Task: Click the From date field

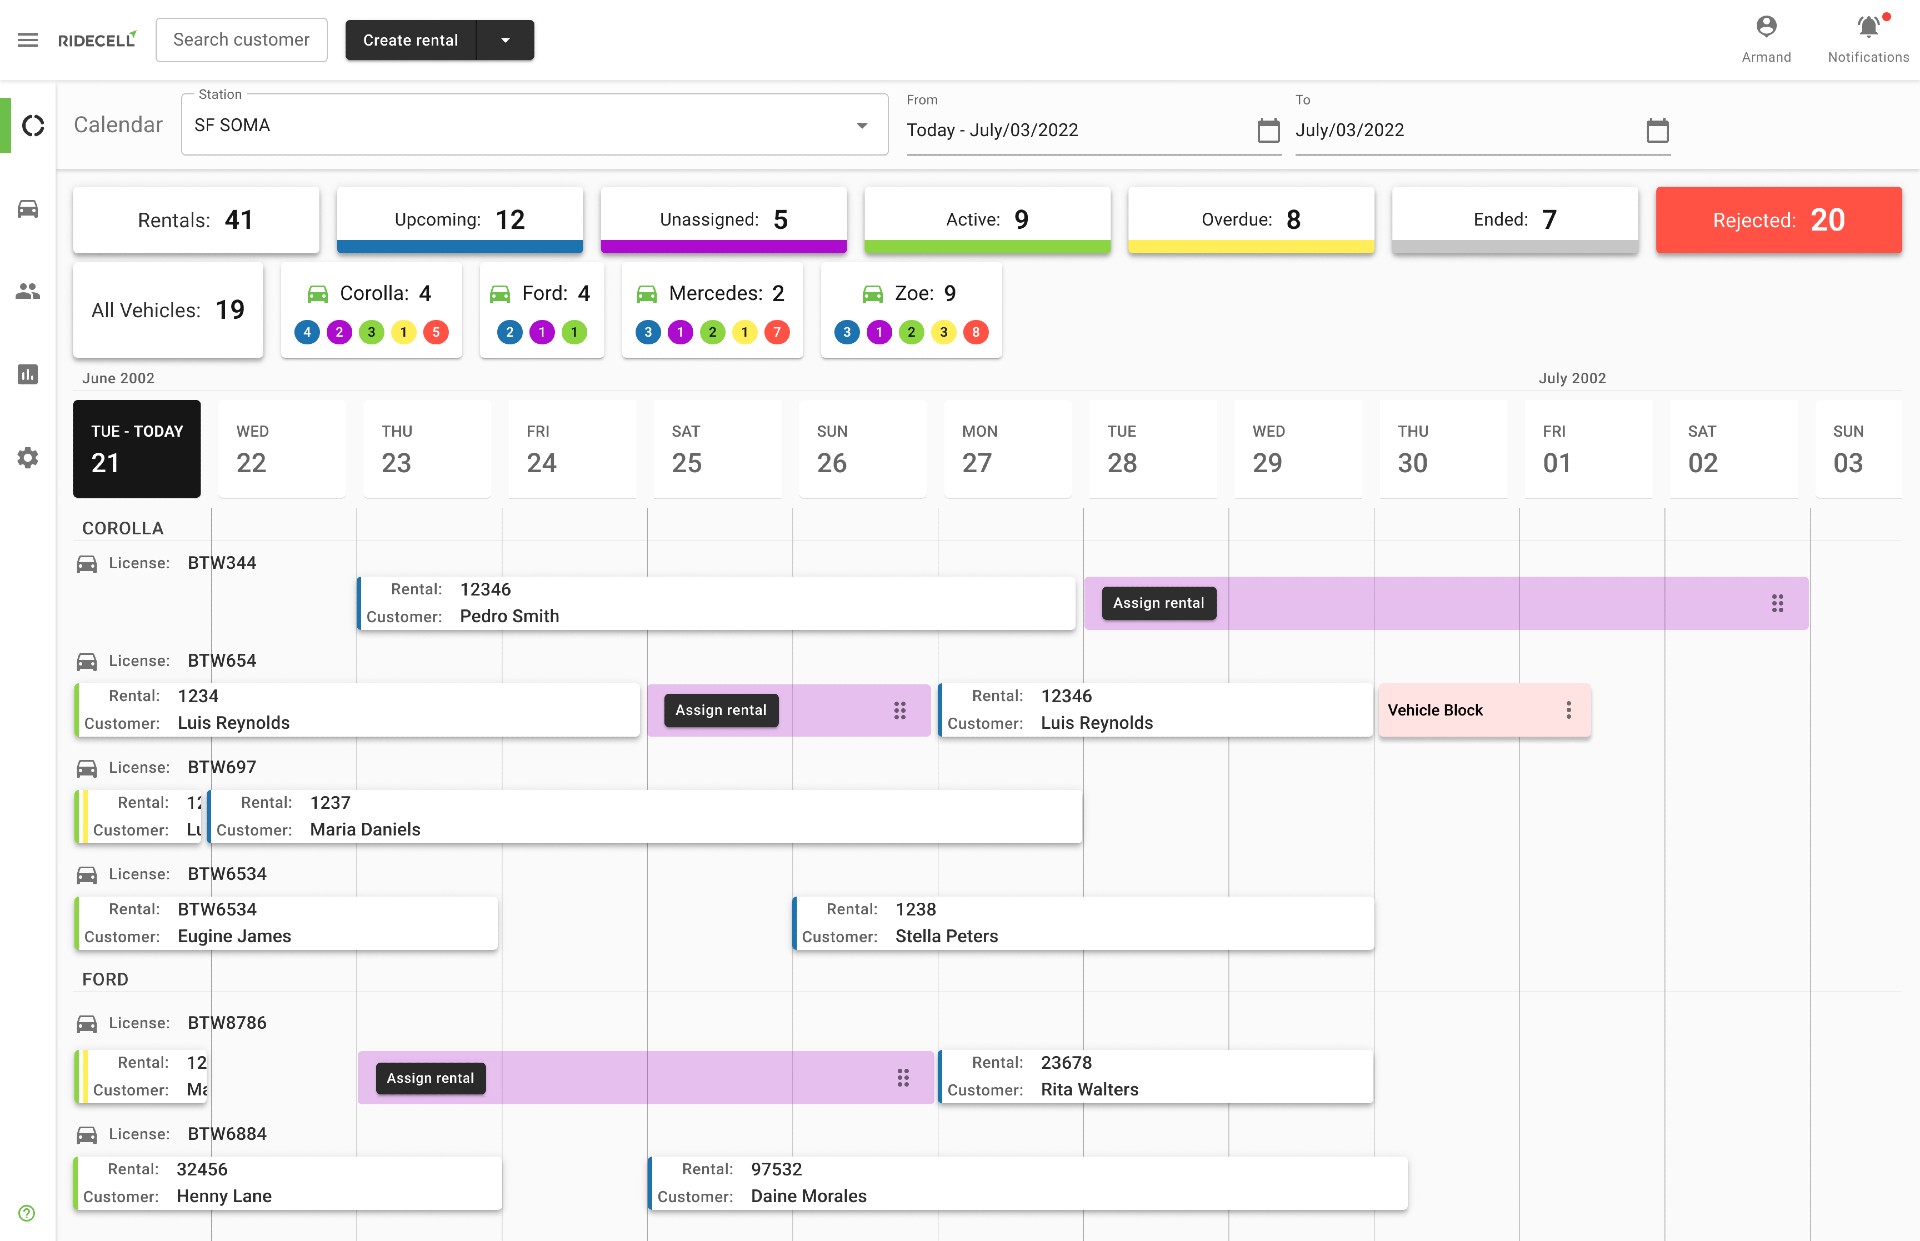Action: click(x=1094, y=130)
